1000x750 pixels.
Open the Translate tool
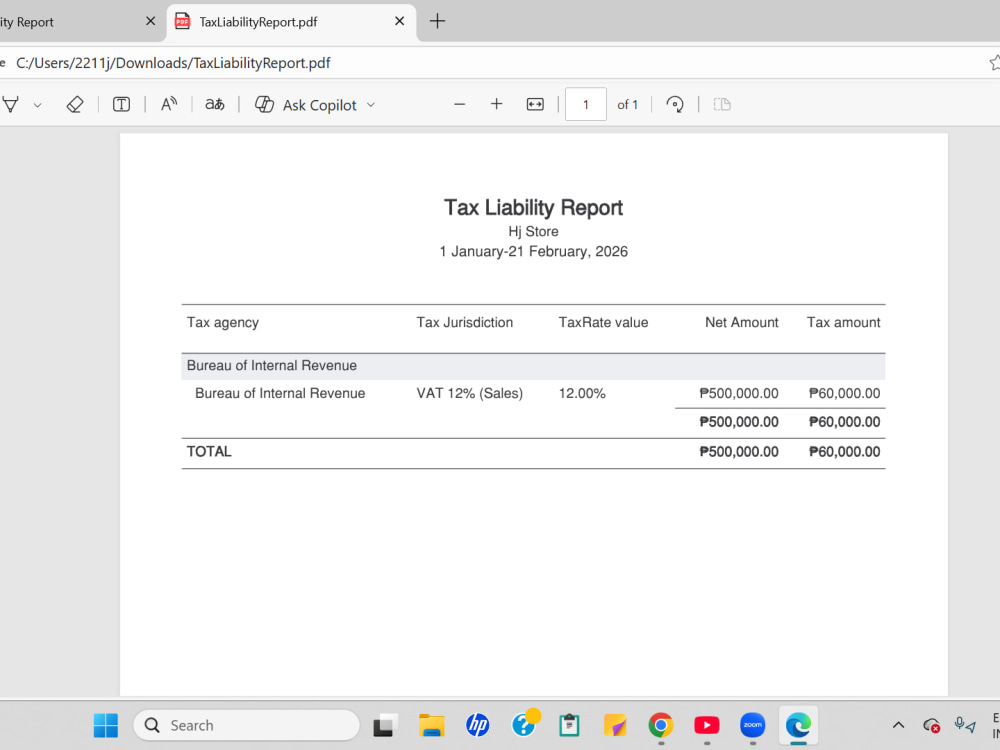(215, 105)
